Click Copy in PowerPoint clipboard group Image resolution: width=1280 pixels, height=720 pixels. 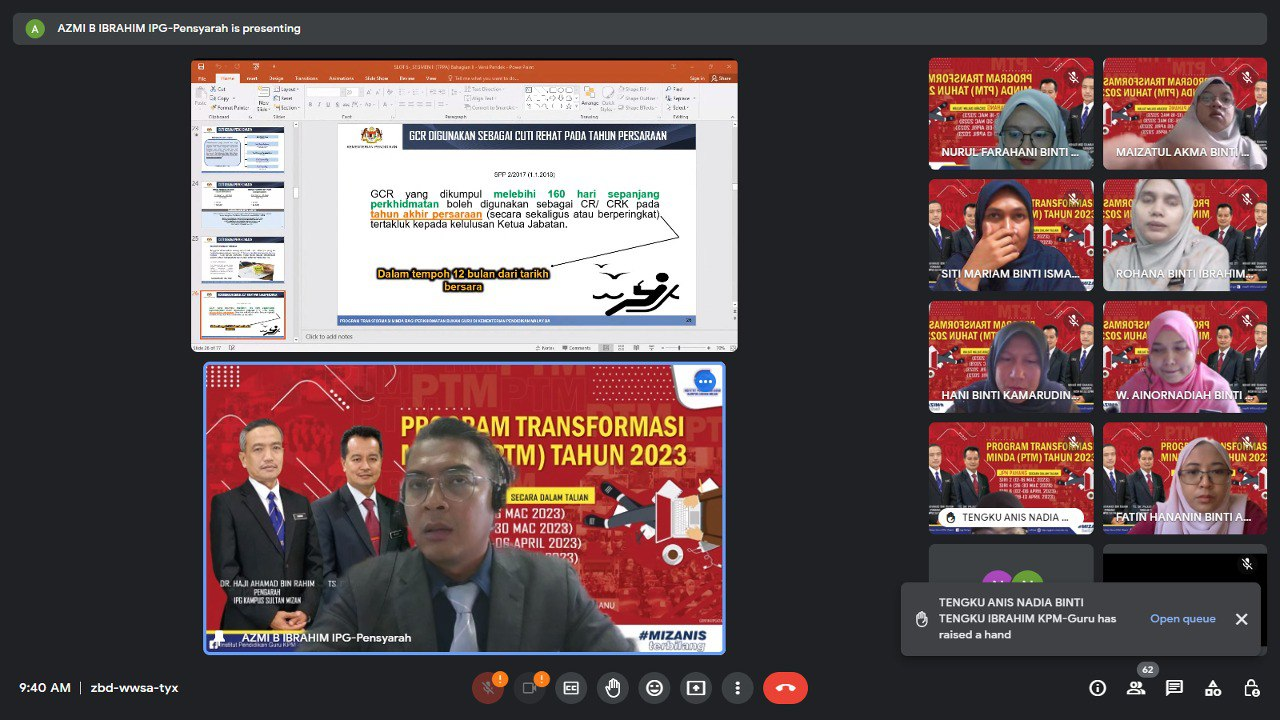coord(220,98)
